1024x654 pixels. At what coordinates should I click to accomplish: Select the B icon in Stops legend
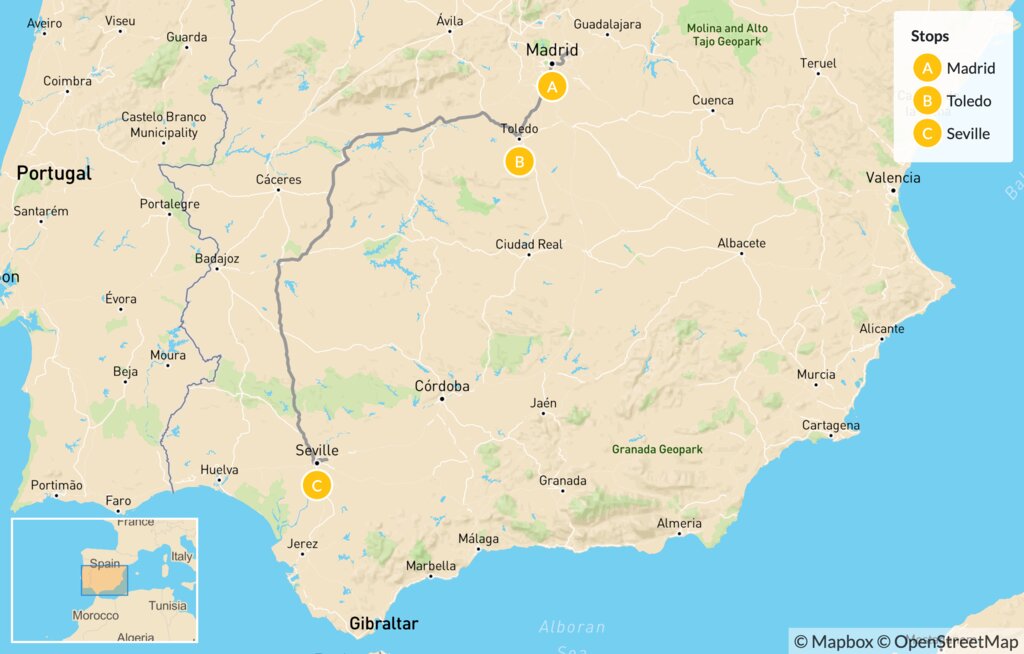927,101
